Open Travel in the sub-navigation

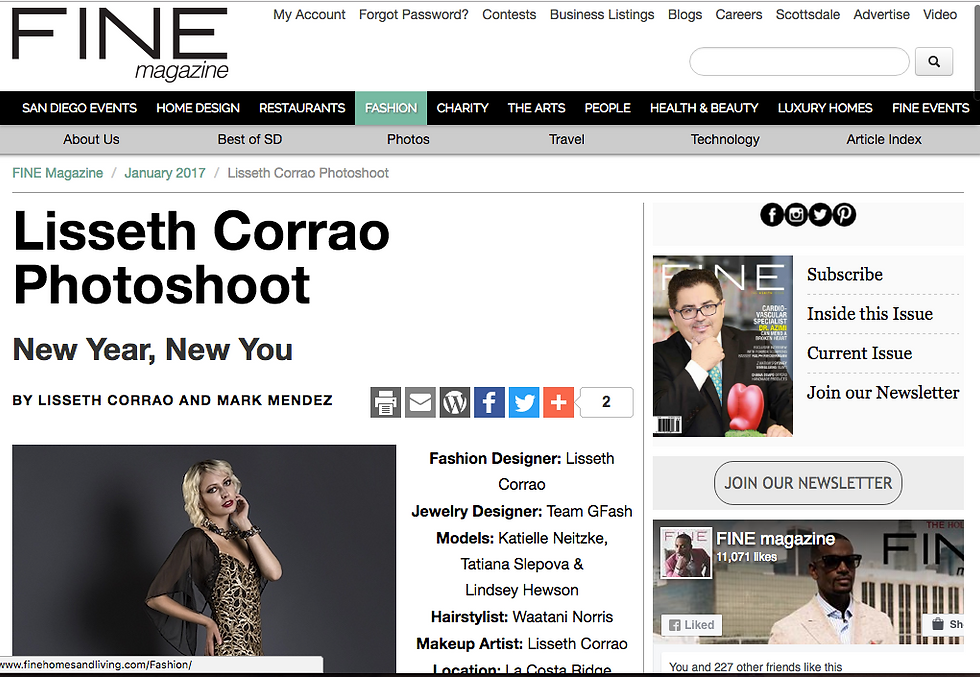click(x=567, y=139)
